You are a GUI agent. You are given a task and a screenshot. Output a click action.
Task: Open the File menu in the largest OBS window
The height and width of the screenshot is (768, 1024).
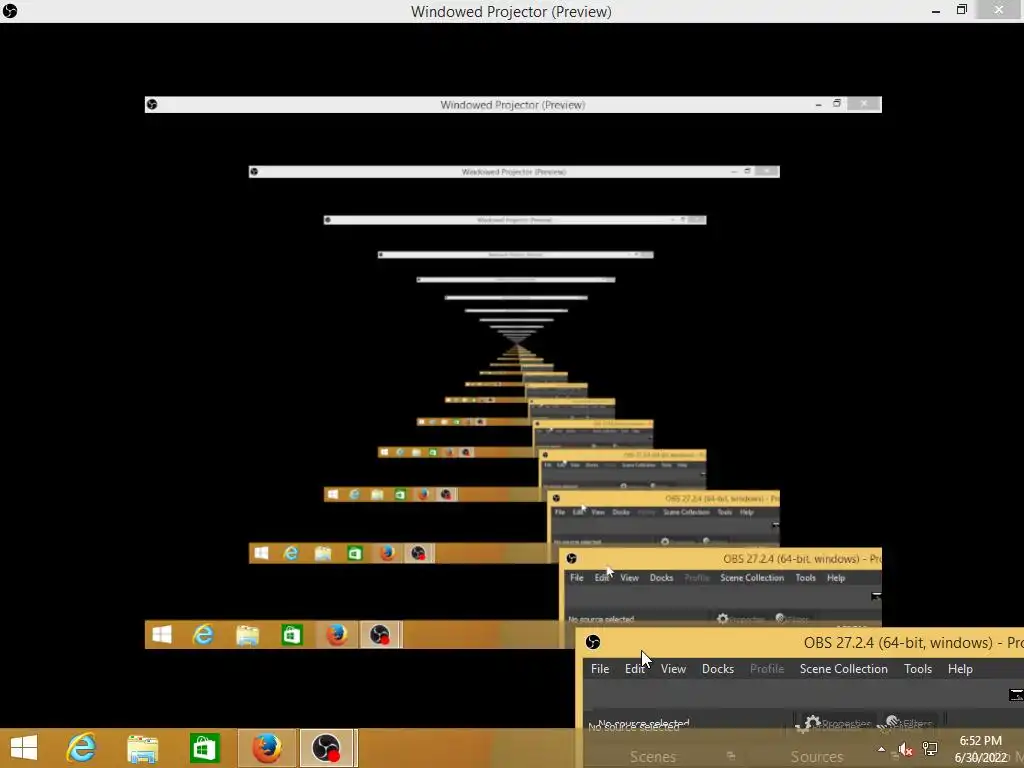600,669
